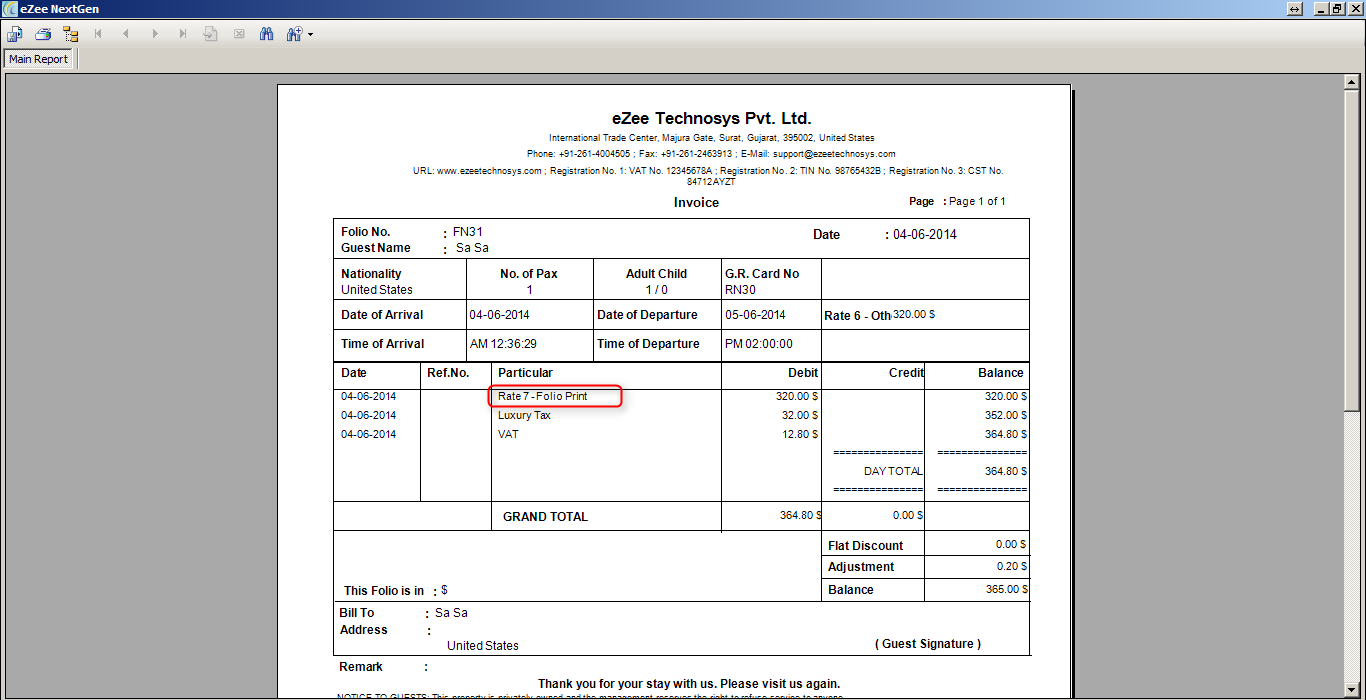Screen dimensions: 1366x700
Task: Click the DAY TOTAL label
Action: 893,471
